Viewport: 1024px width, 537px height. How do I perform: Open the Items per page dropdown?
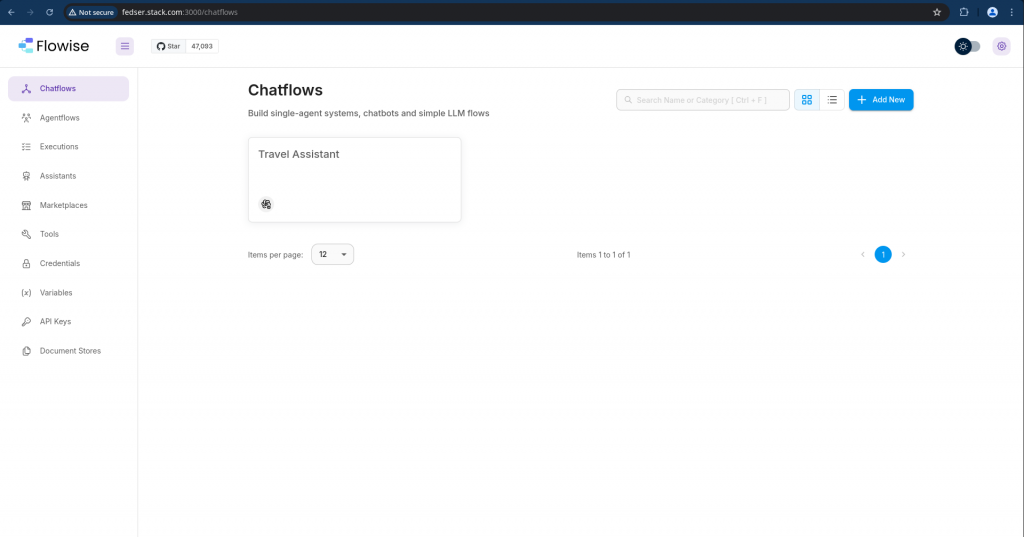[x=332, y=255]
